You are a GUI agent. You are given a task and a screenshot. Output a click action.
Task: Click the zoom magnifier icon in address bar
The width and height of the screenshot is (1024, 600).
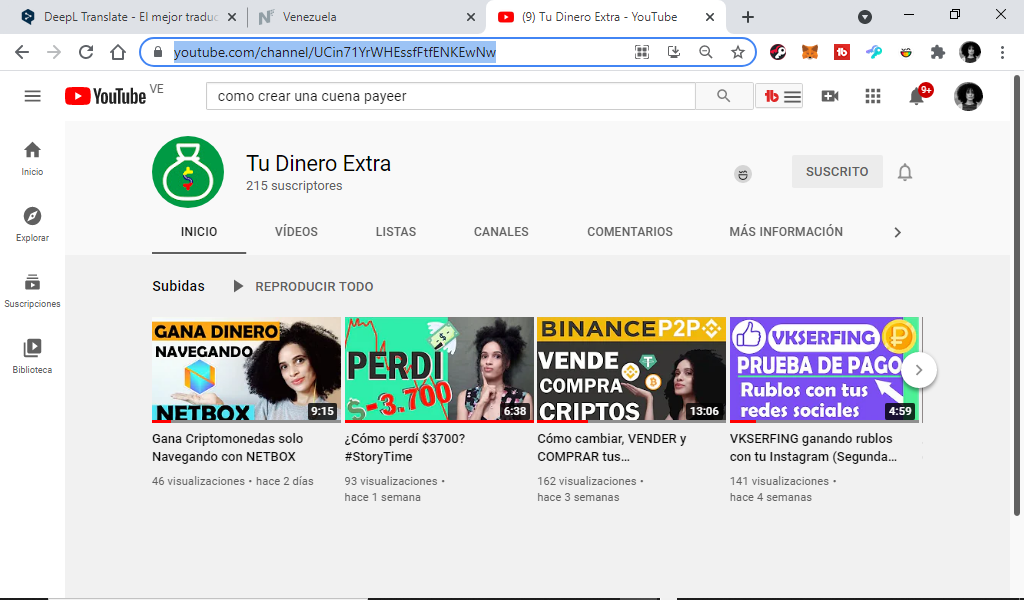pyautogui.click(x=706, y=52)
